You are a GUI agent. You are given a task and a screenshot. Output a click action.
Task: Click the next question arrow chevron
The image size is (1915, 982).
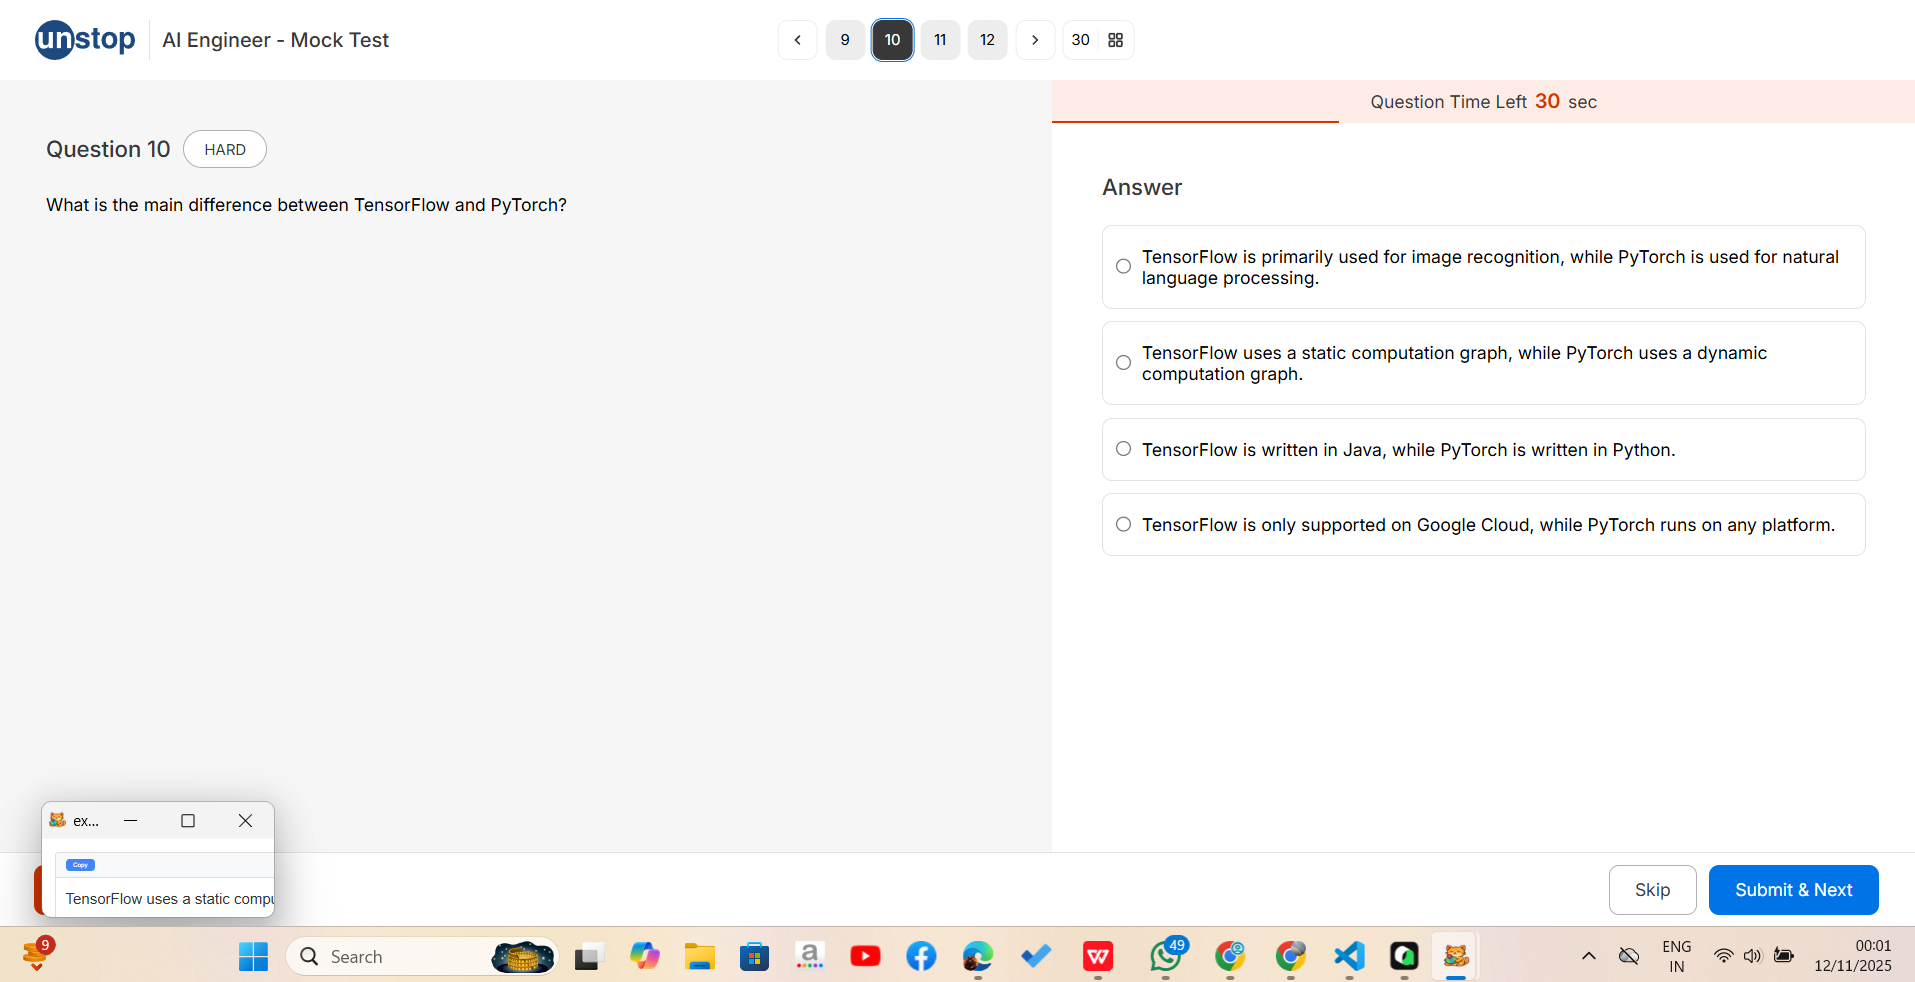point(1035,40)
